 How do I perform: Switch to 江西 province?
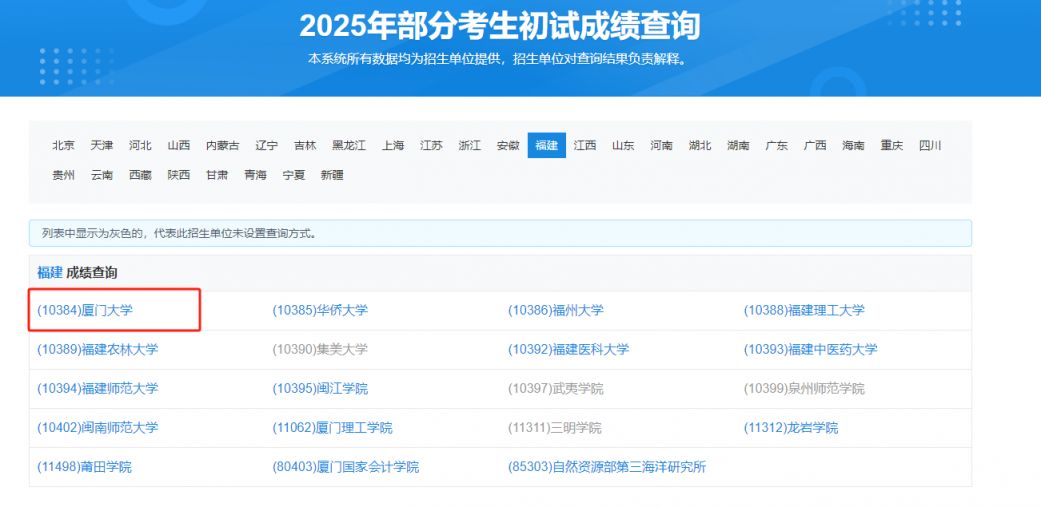click(x=585, y=145)
